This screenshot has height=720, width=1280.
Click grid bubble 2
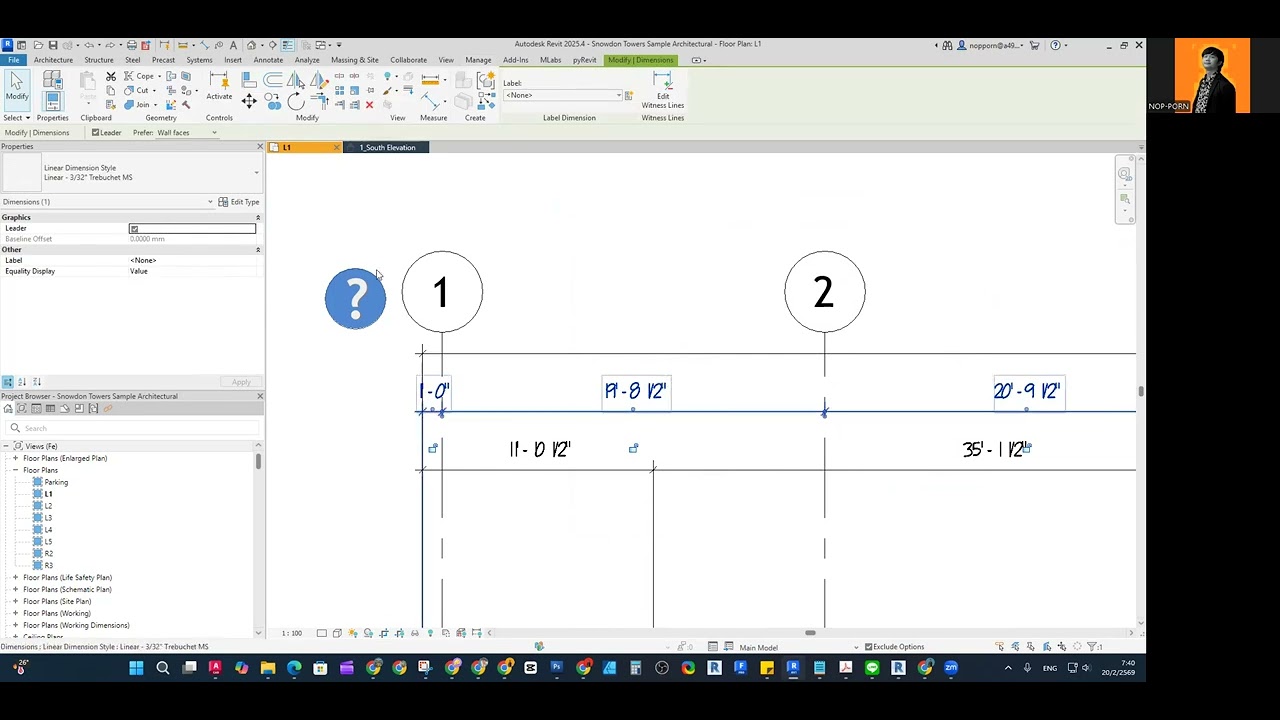coord(824,292)
